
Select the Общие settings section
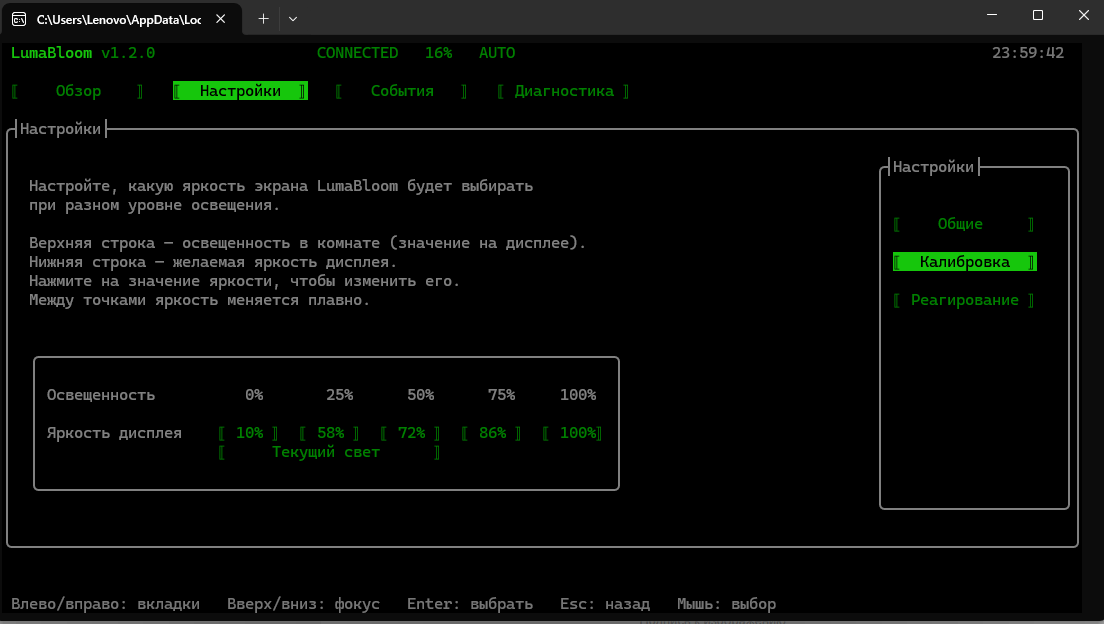(x=964, y=224)
